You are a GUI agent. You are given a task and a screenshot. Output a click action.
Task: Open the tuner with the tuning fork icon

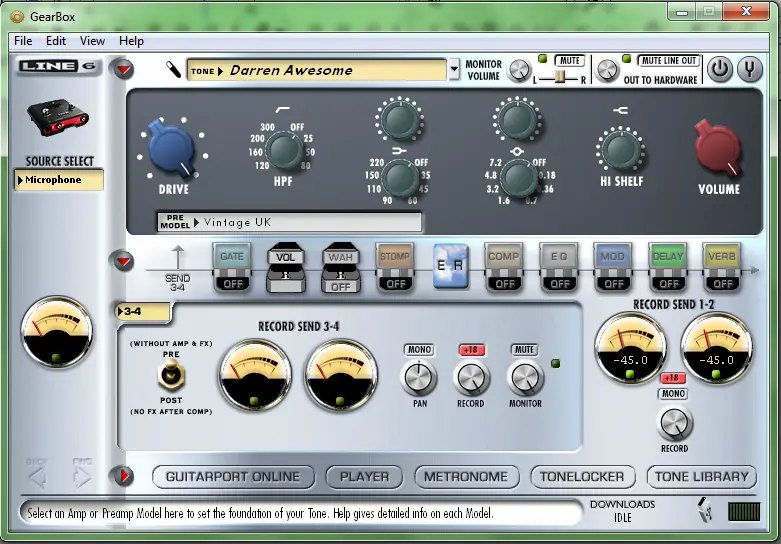750,69
